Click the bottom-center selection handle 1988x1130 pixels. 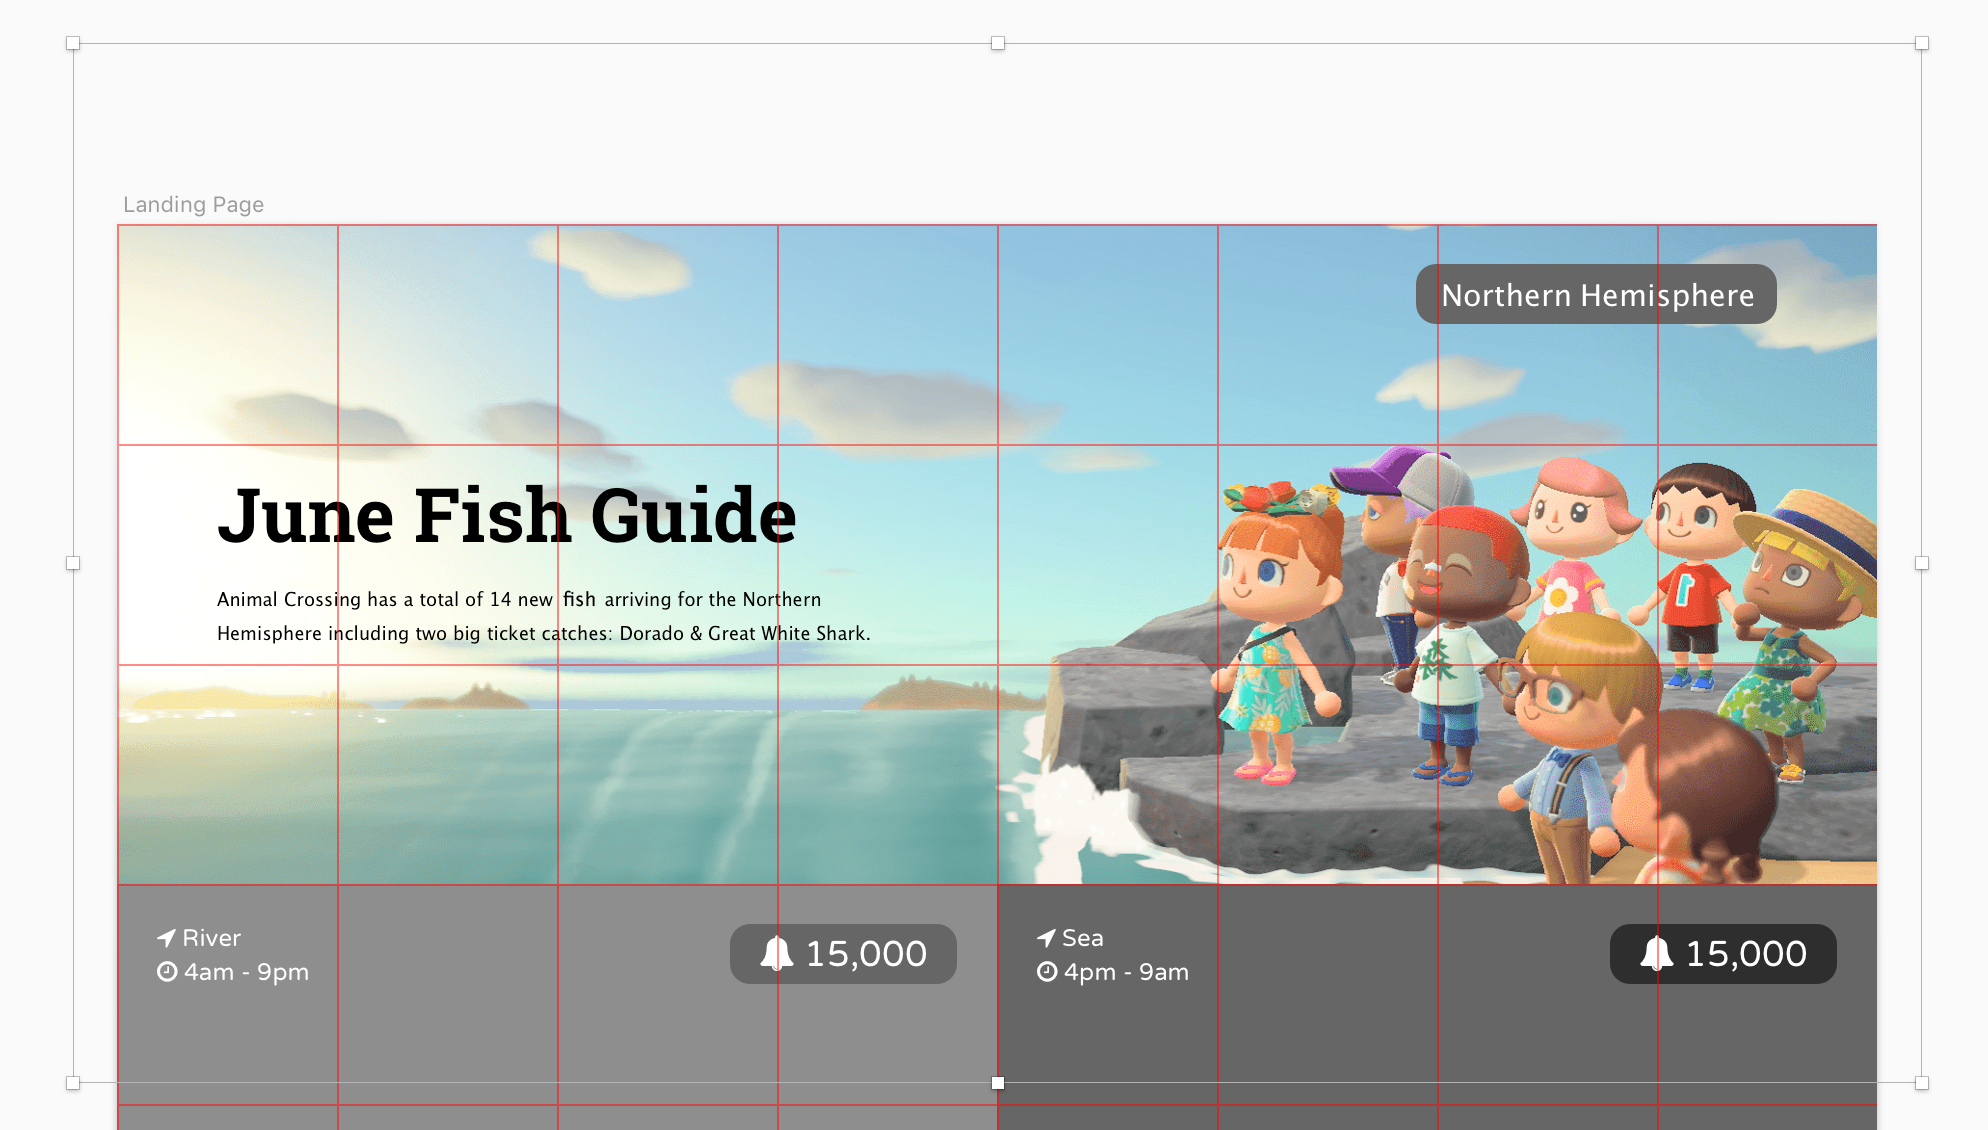pyautogui.click(x=997, y=1083)
